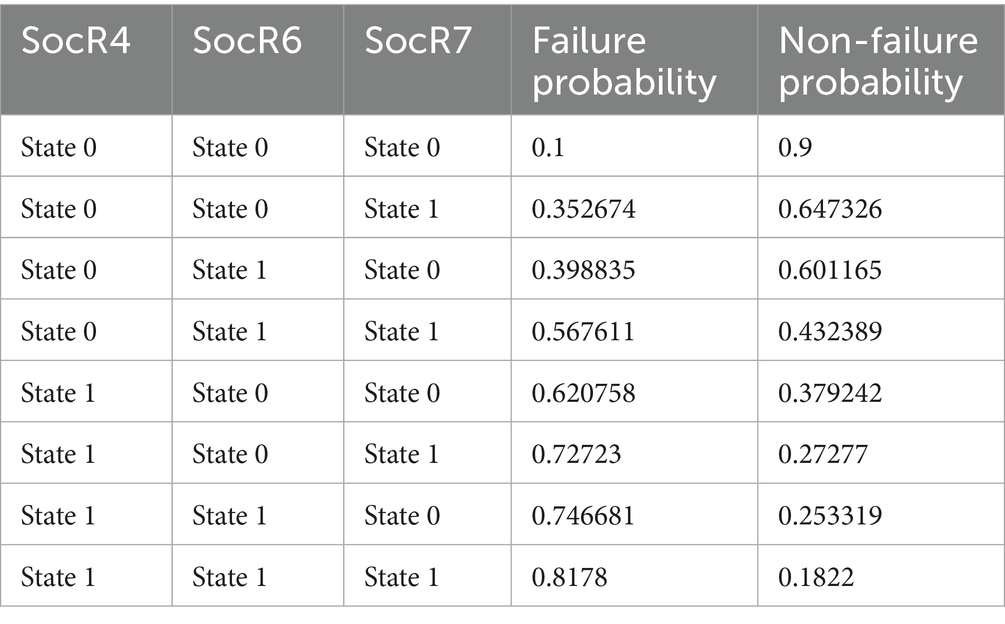Viewport: 1005px width, 624px height.
Task: Select the cell containing 0.352674
Action: [582, 210]
